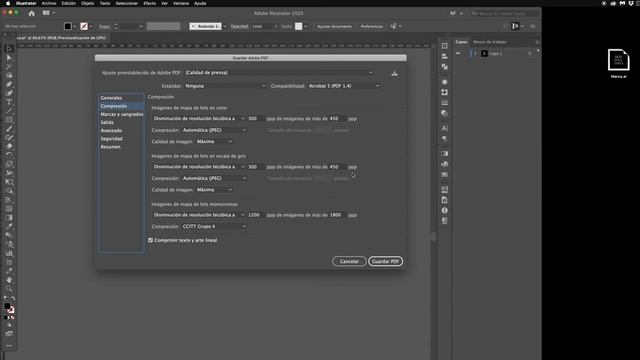
Task: Select the Paintbrush tool
Action: [x=9, y=129]
